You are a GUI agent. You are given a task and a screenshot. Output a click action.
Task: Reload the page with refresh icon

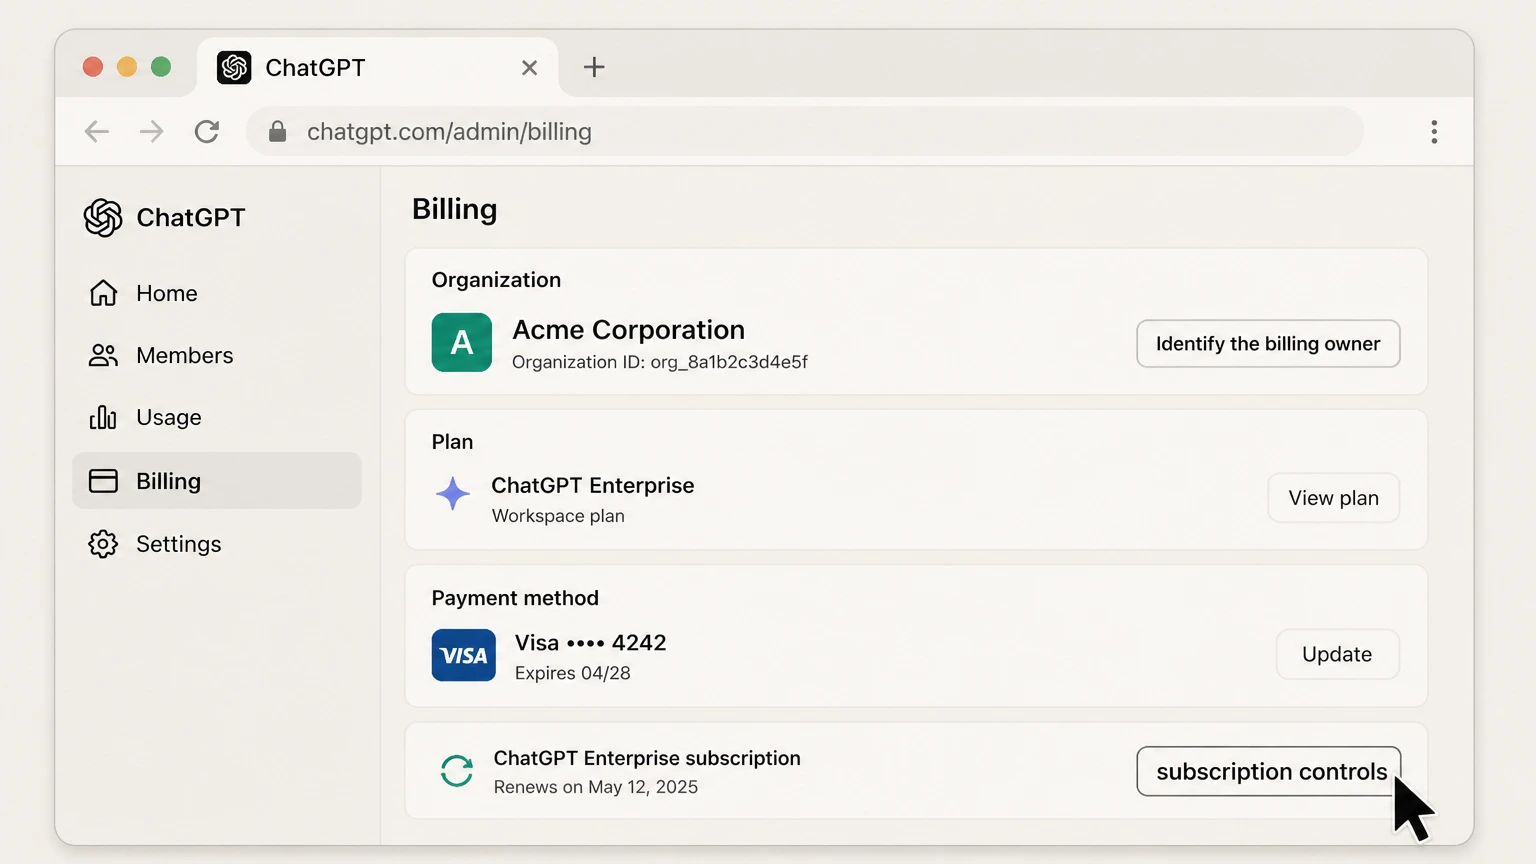207,132
